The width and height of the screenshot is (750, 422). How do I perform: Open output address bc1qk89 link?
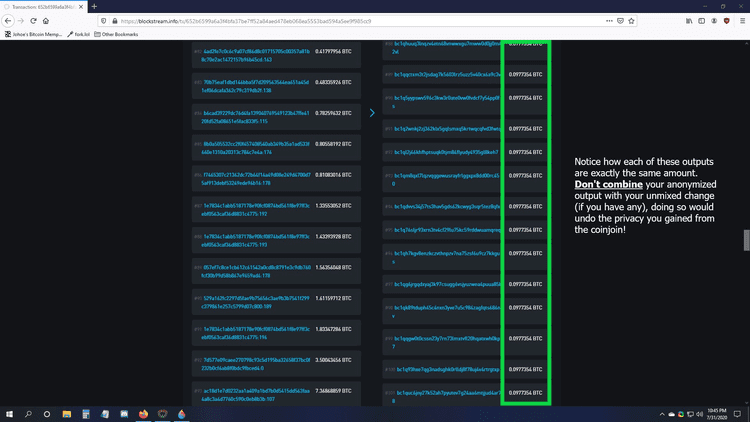tap(446, 311)
